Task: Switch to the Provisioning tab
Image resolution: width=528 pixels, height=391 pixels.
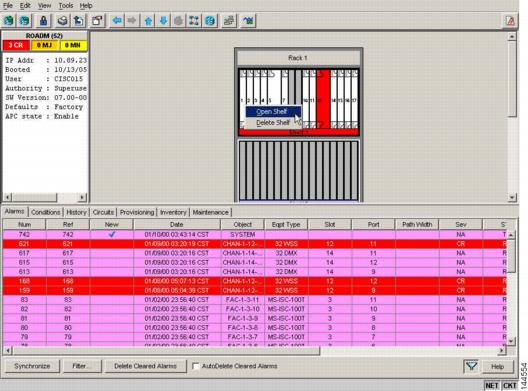Action: click(137, 212)
